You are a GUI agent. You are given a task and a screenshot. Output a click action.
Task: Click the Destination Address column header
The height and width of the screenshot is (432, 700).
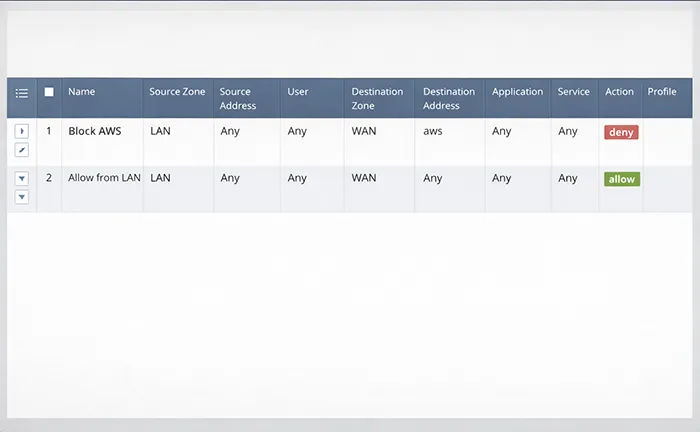449,98
